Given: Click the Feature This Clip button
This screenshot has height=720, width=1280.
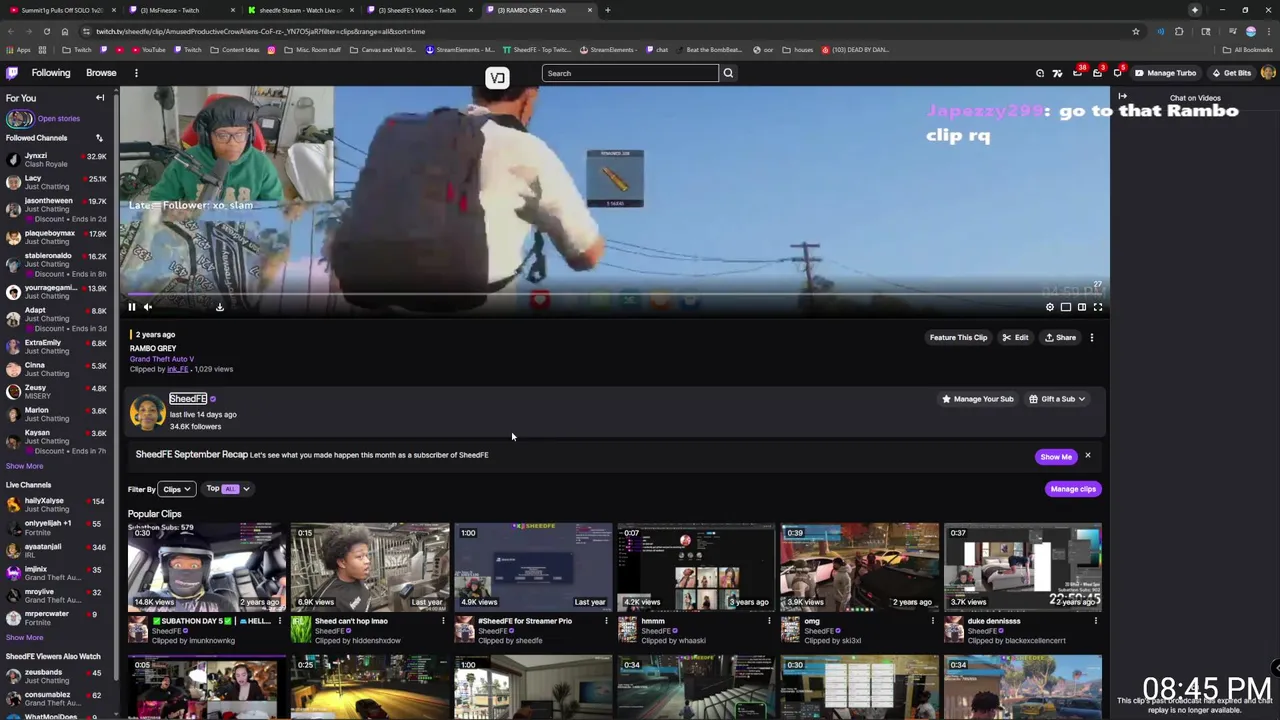Looking at the screenshot, I should [958, 337].
